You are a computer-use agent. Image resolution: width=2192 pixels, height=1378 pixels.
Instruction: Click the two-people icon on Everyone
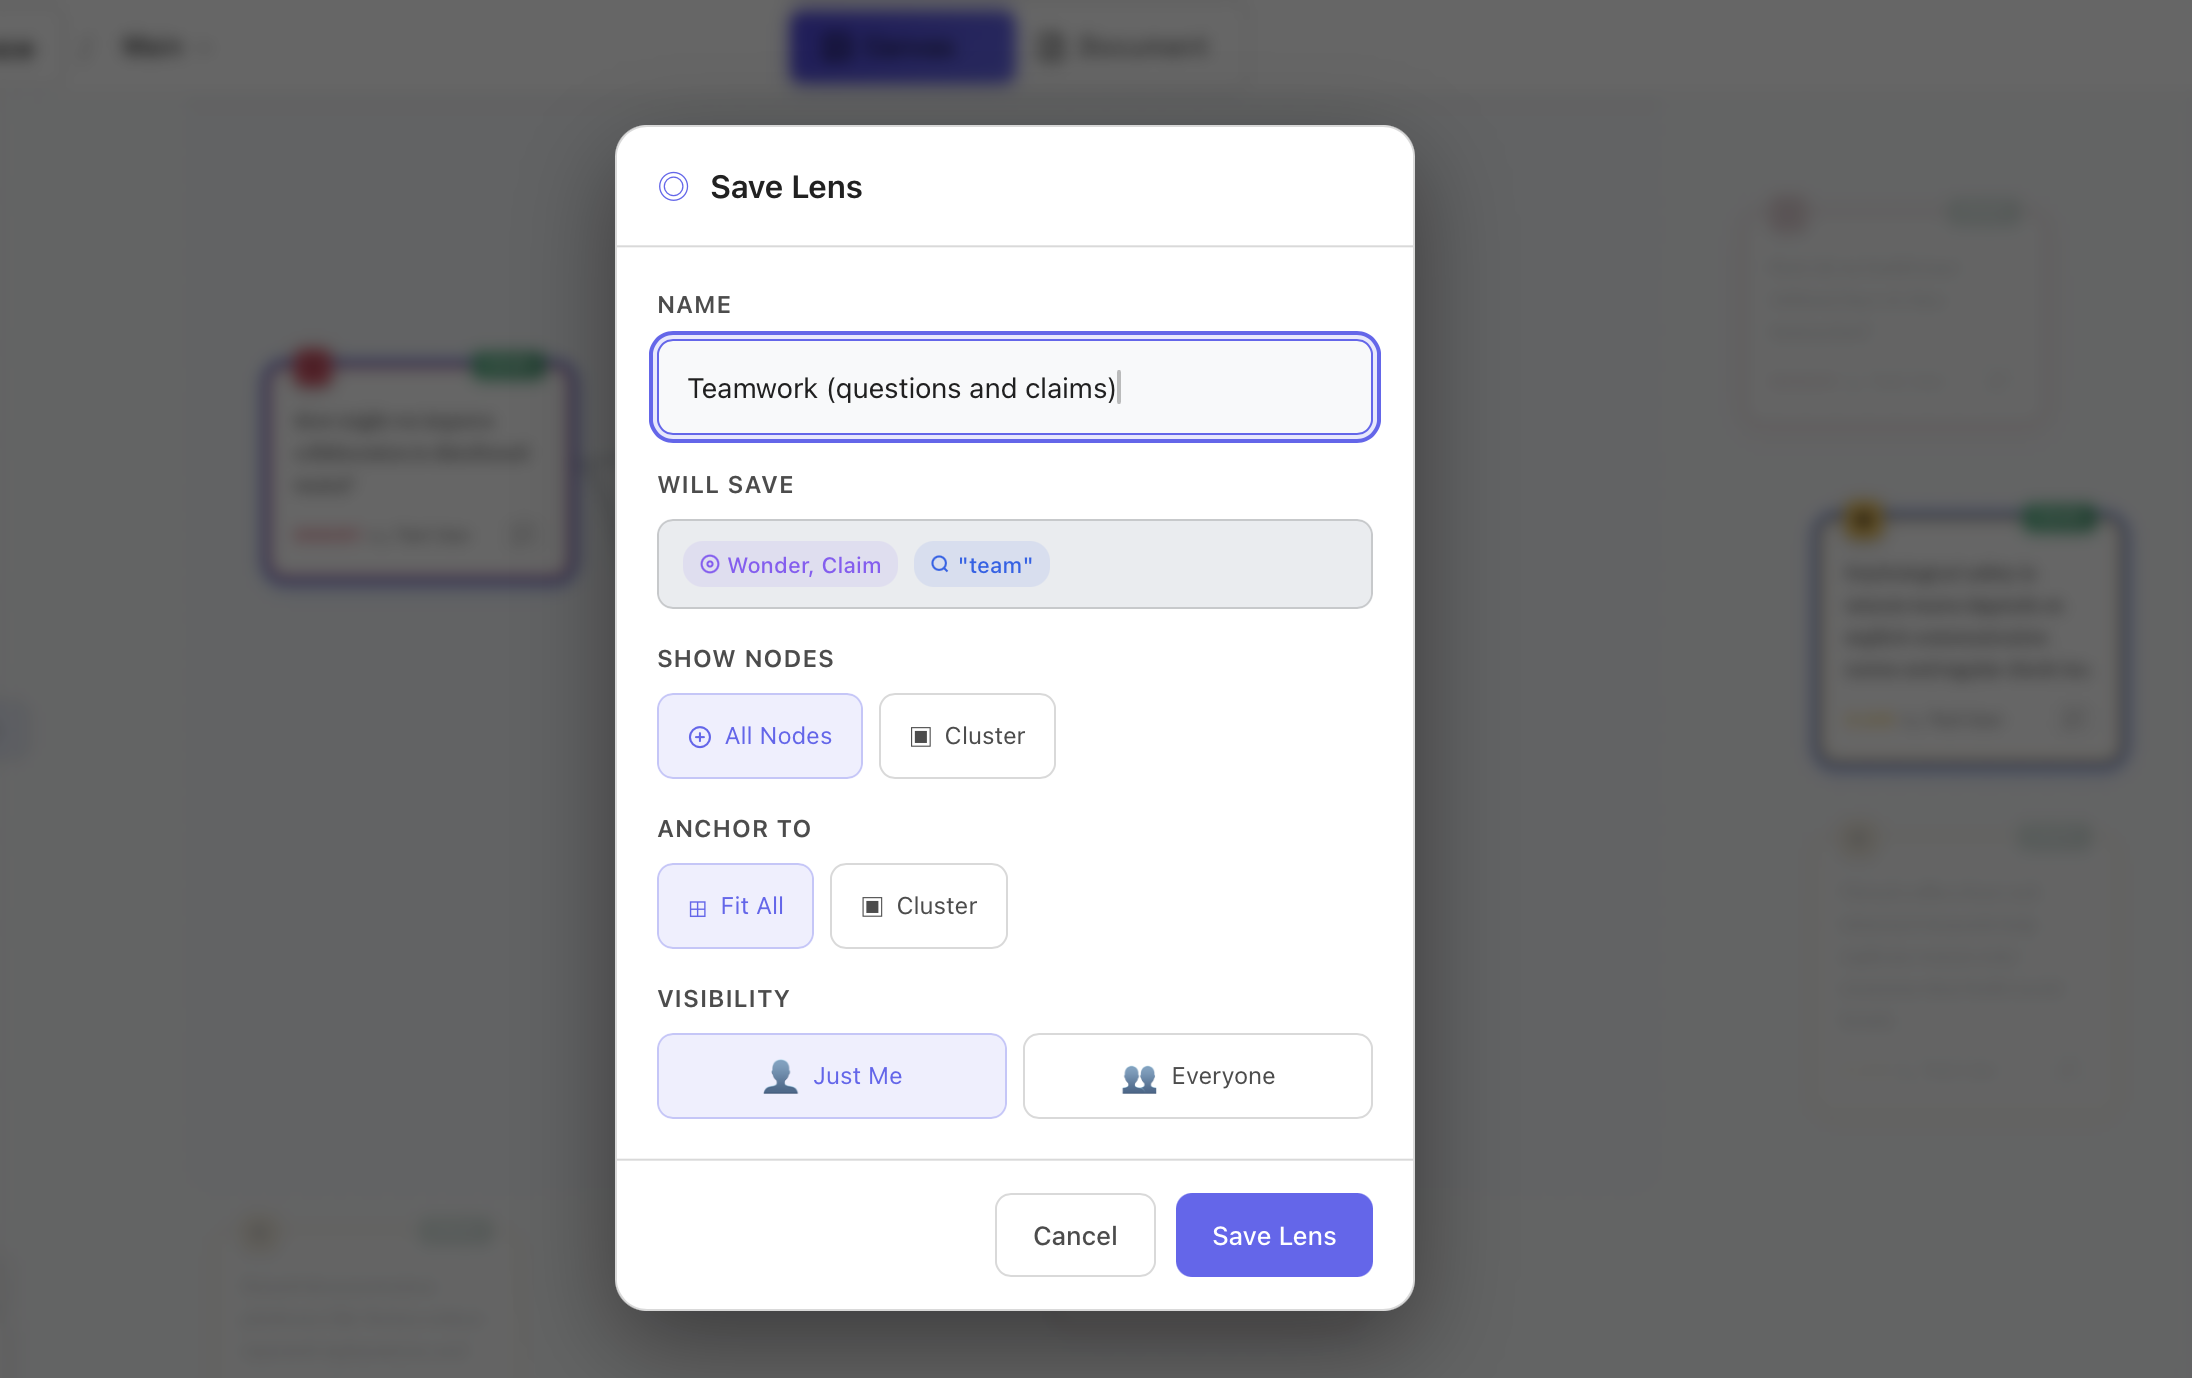click(x=1139, y=1078)
